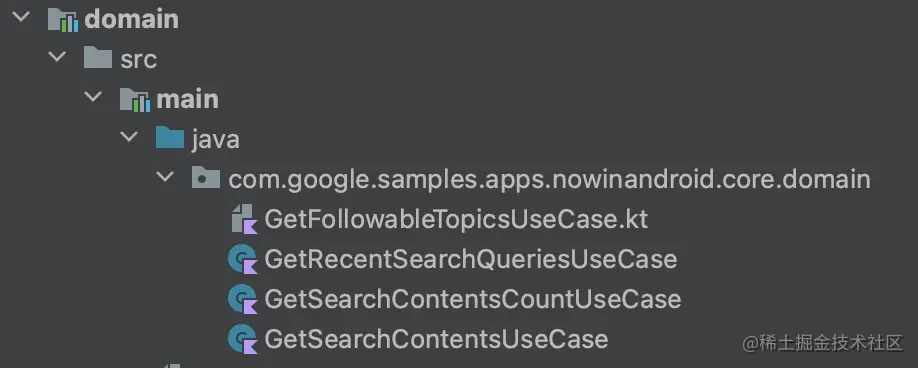Screen dimensions: 918x368
Task: Select the domain module label
Action: (x=132, y=19)
